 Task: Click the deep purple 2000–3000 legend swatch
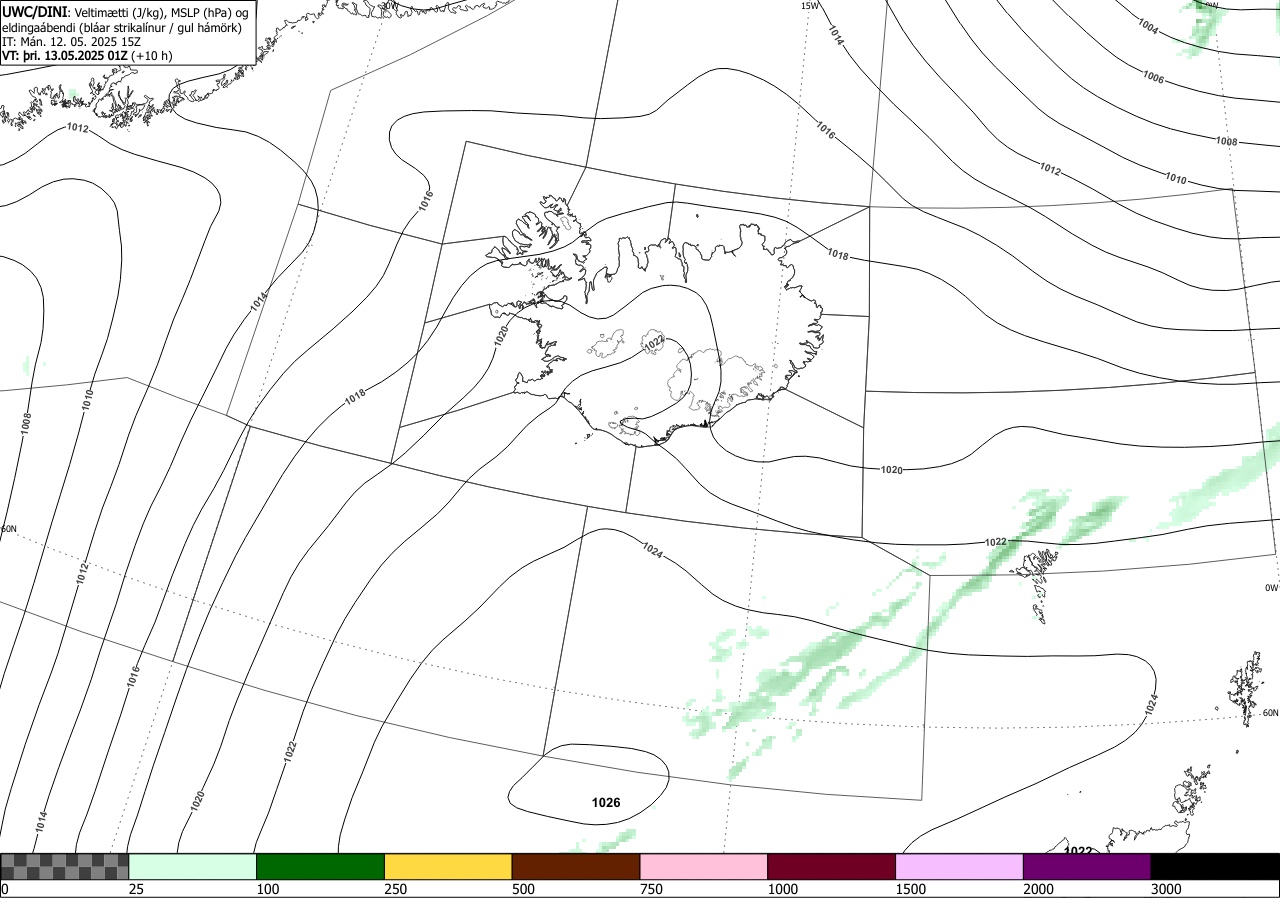[x=1087, y=866]
